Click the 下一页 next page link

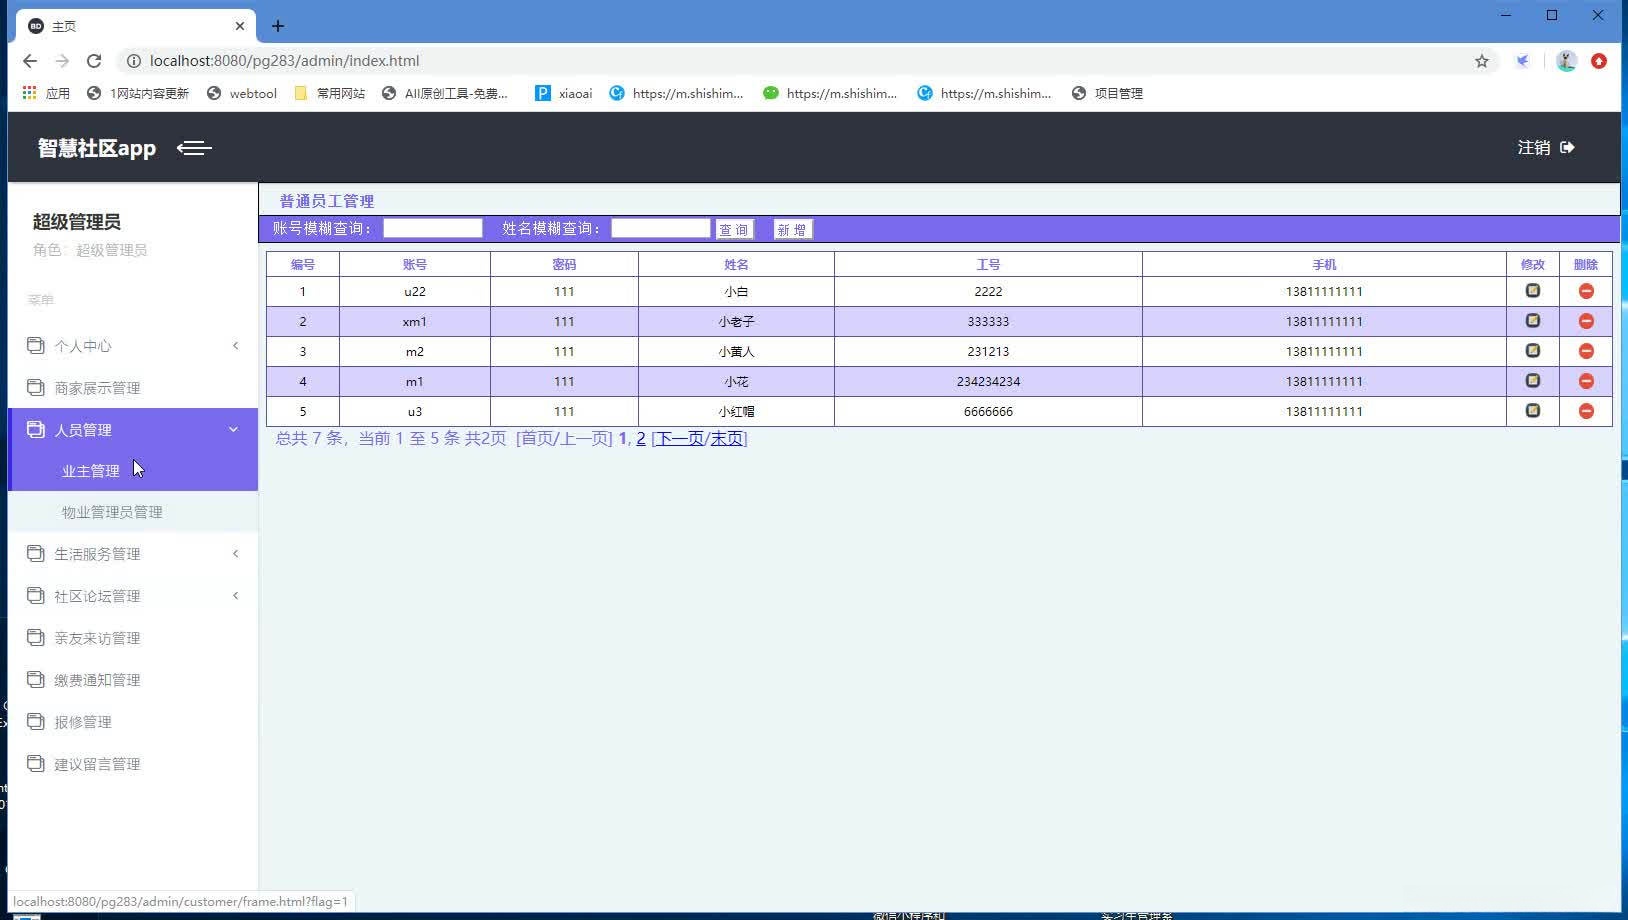(680, 438)
